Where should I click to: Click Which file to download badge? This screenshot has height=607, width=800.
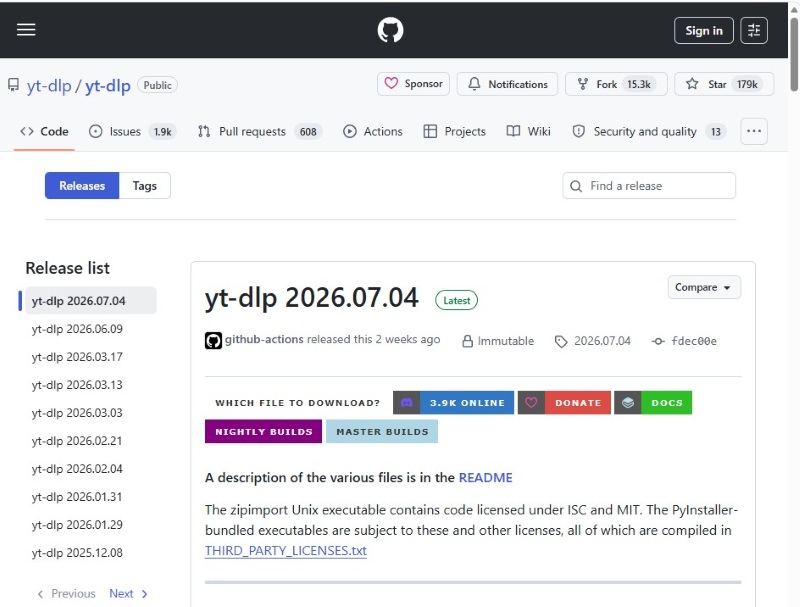[x=297, y=403]
